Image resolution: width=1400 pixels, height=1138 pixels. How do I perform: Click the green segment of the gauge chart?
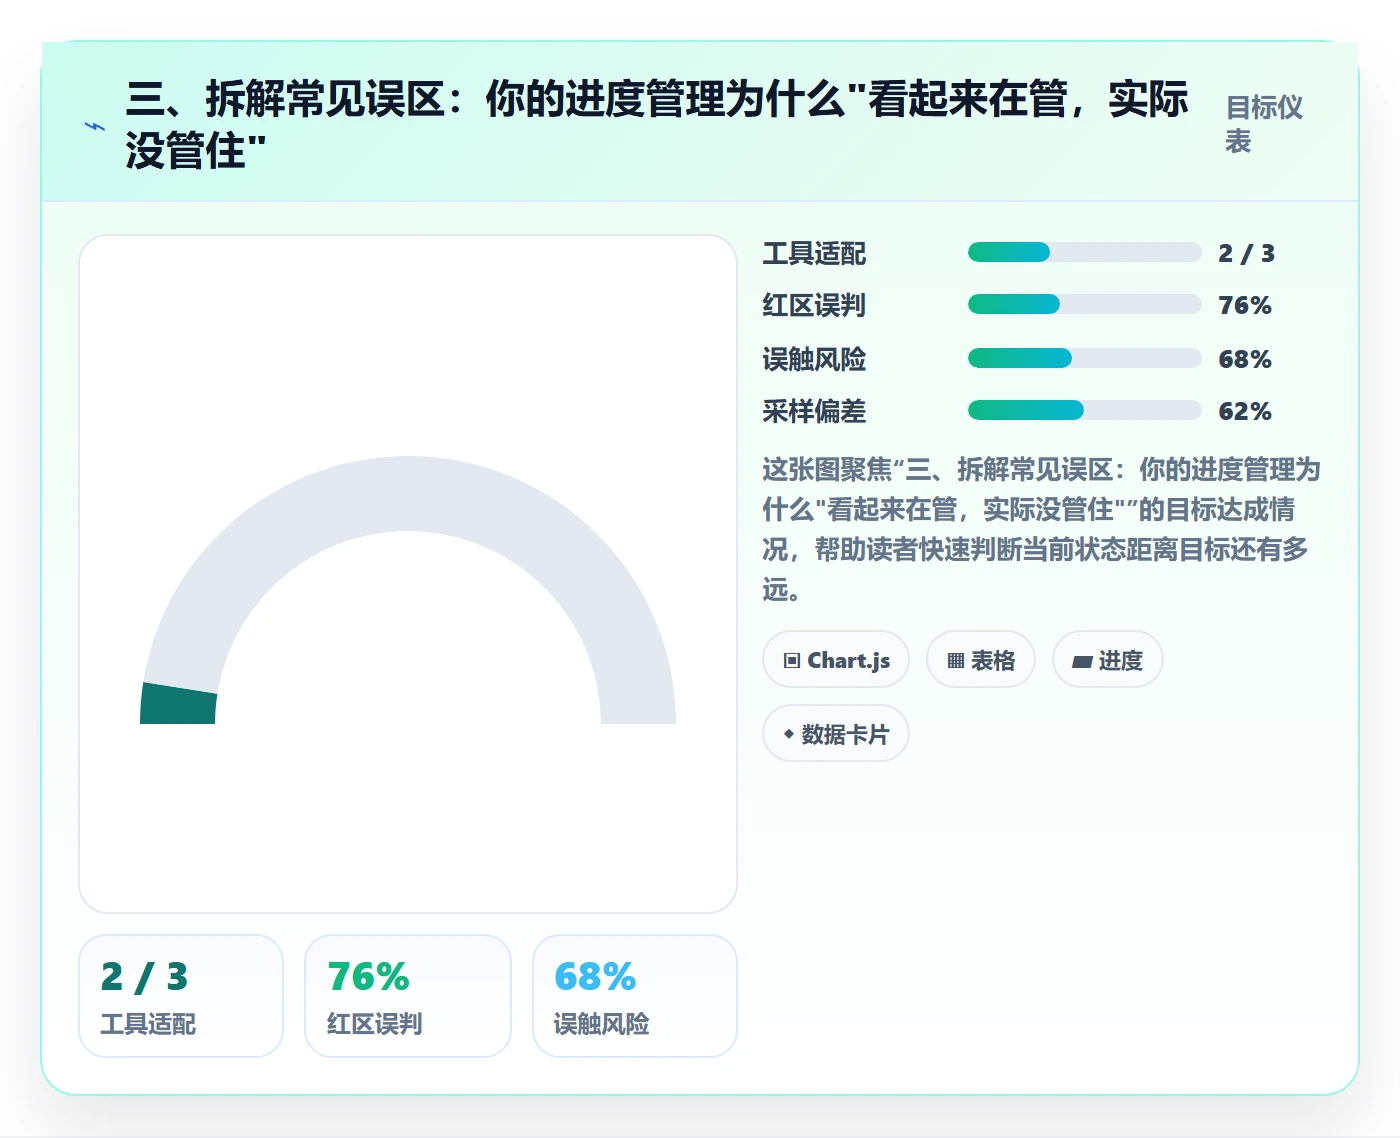coord(178,704)
